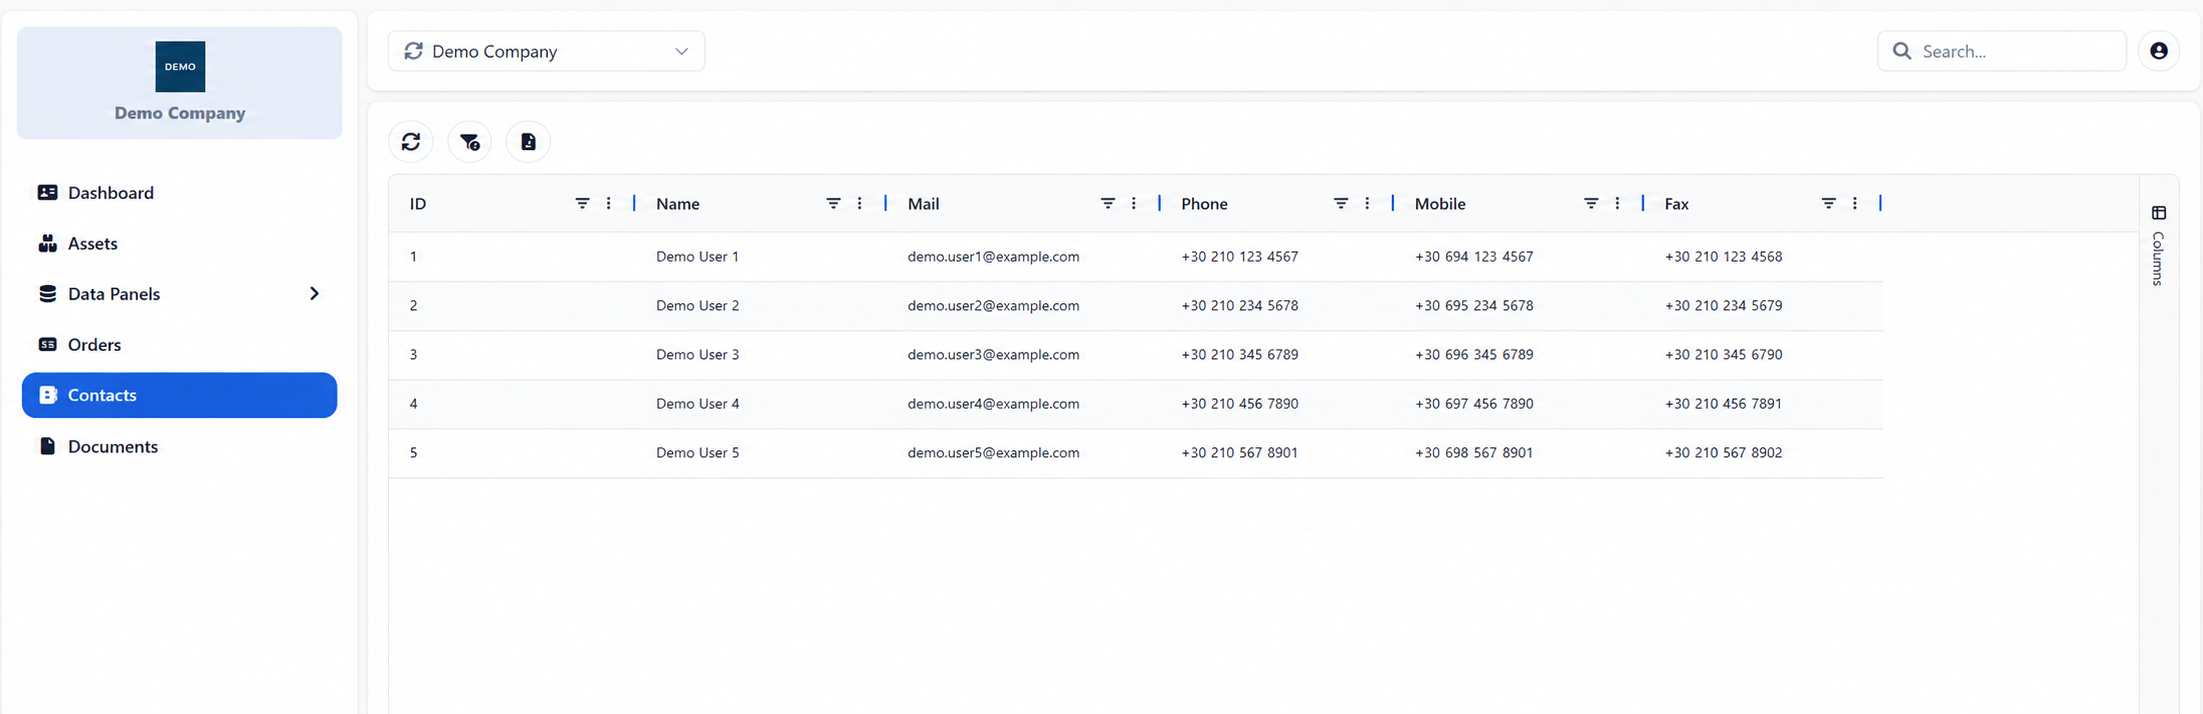Sort by the Mail column header
This screenshot has width=2203, height=714.
tap(923, 204)
